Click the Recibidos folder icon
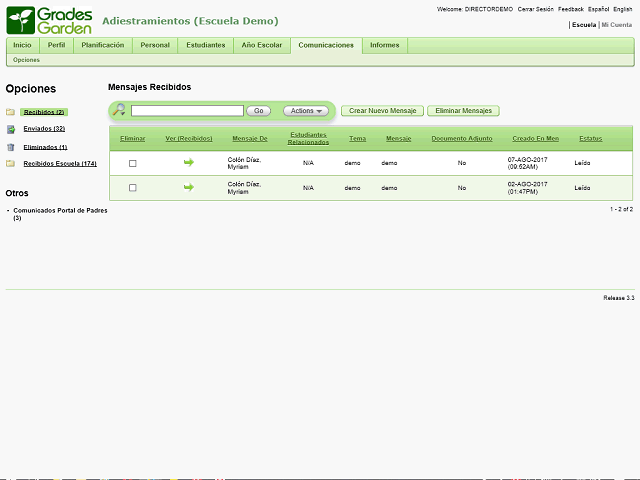 pos(10,112)
